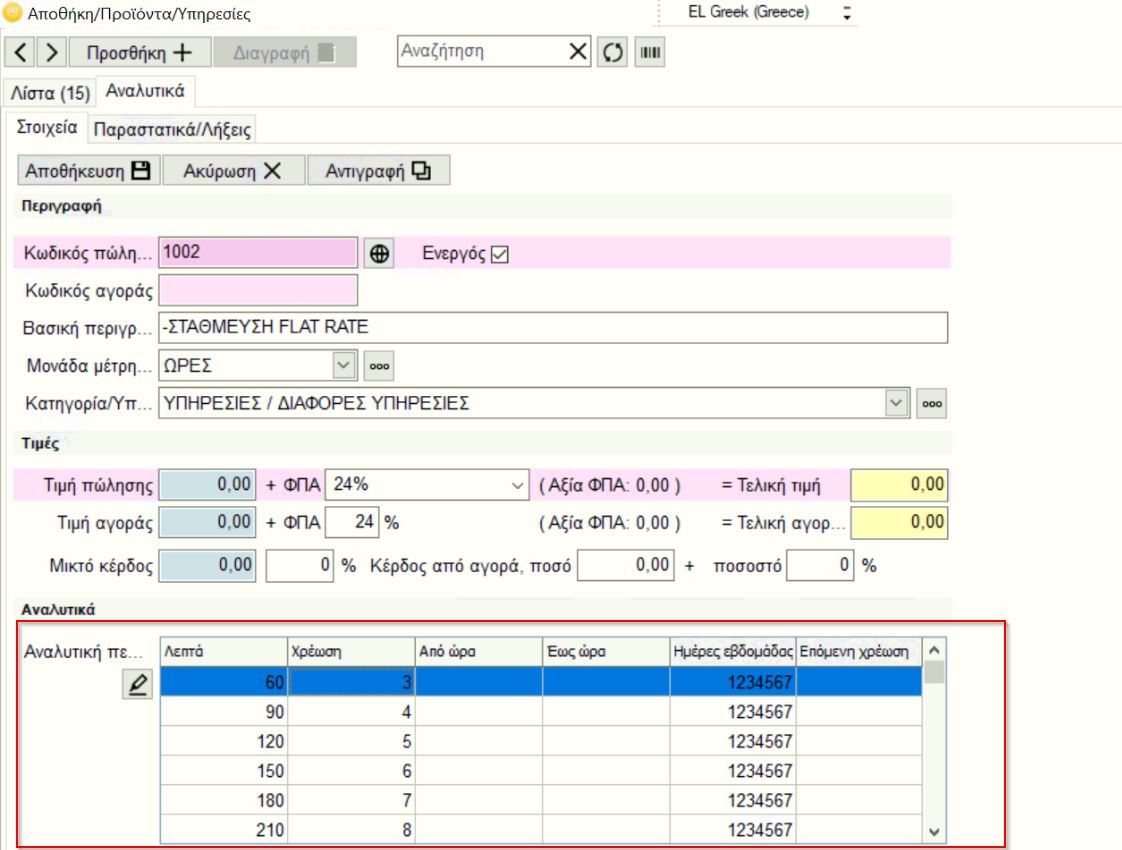Click the purchase ΦΠΑ percent field

(352, 522)
